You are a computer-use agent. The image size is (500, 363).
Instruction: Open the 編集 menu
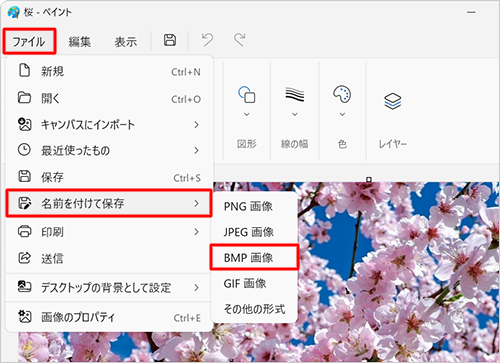(79, 42)
